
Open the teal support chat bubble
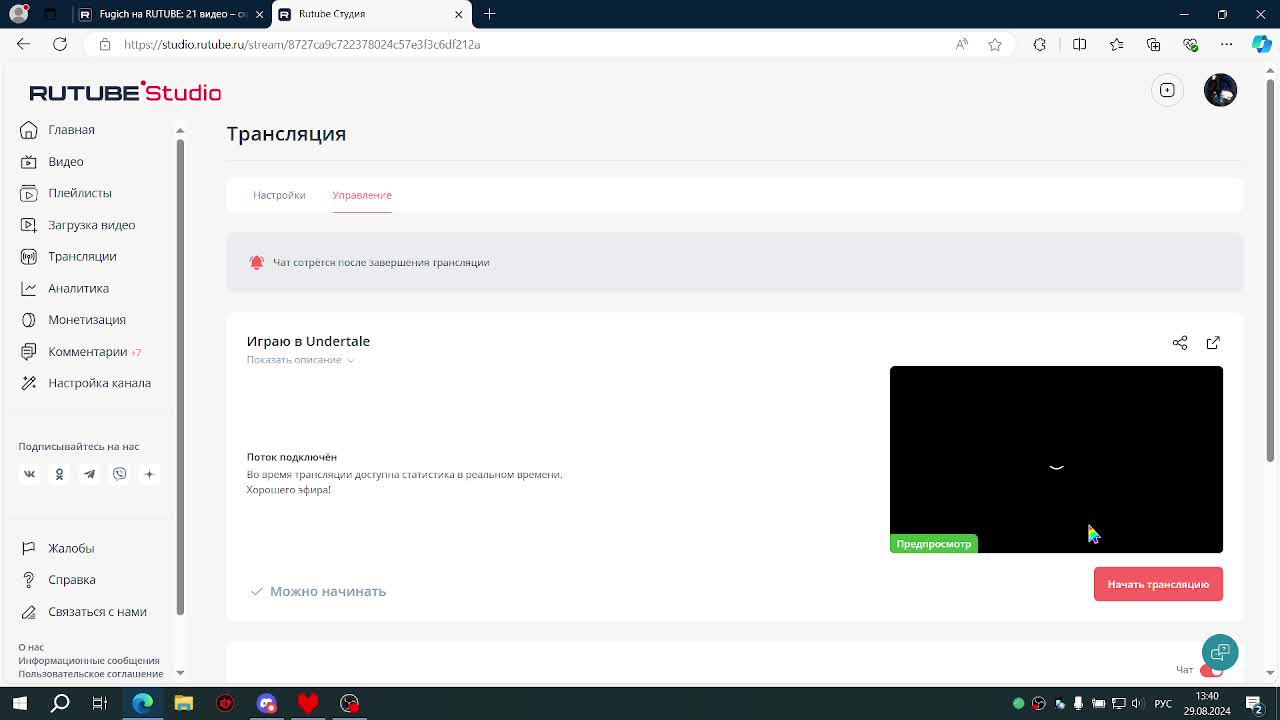point(1220,653)
